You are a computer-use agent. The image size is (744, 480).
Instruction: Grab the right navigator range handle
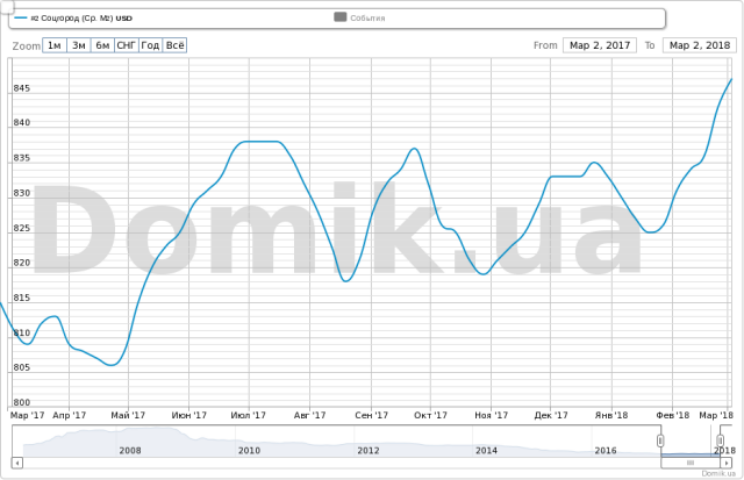(x=720, y=441)
